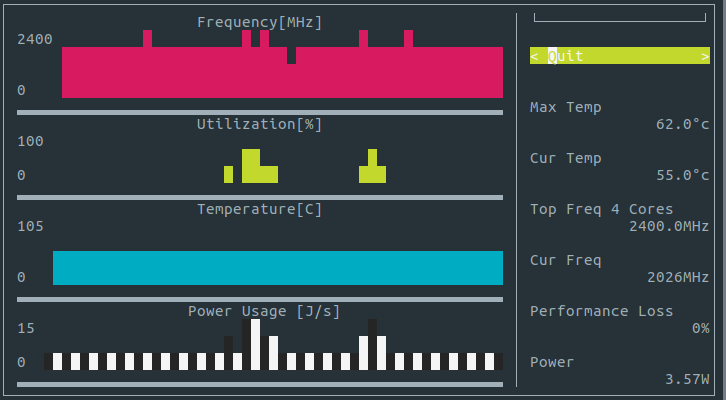Click the 2400 frequency axis label
The height and width of the screenshot is (400, 726).
tap(35, 39)
